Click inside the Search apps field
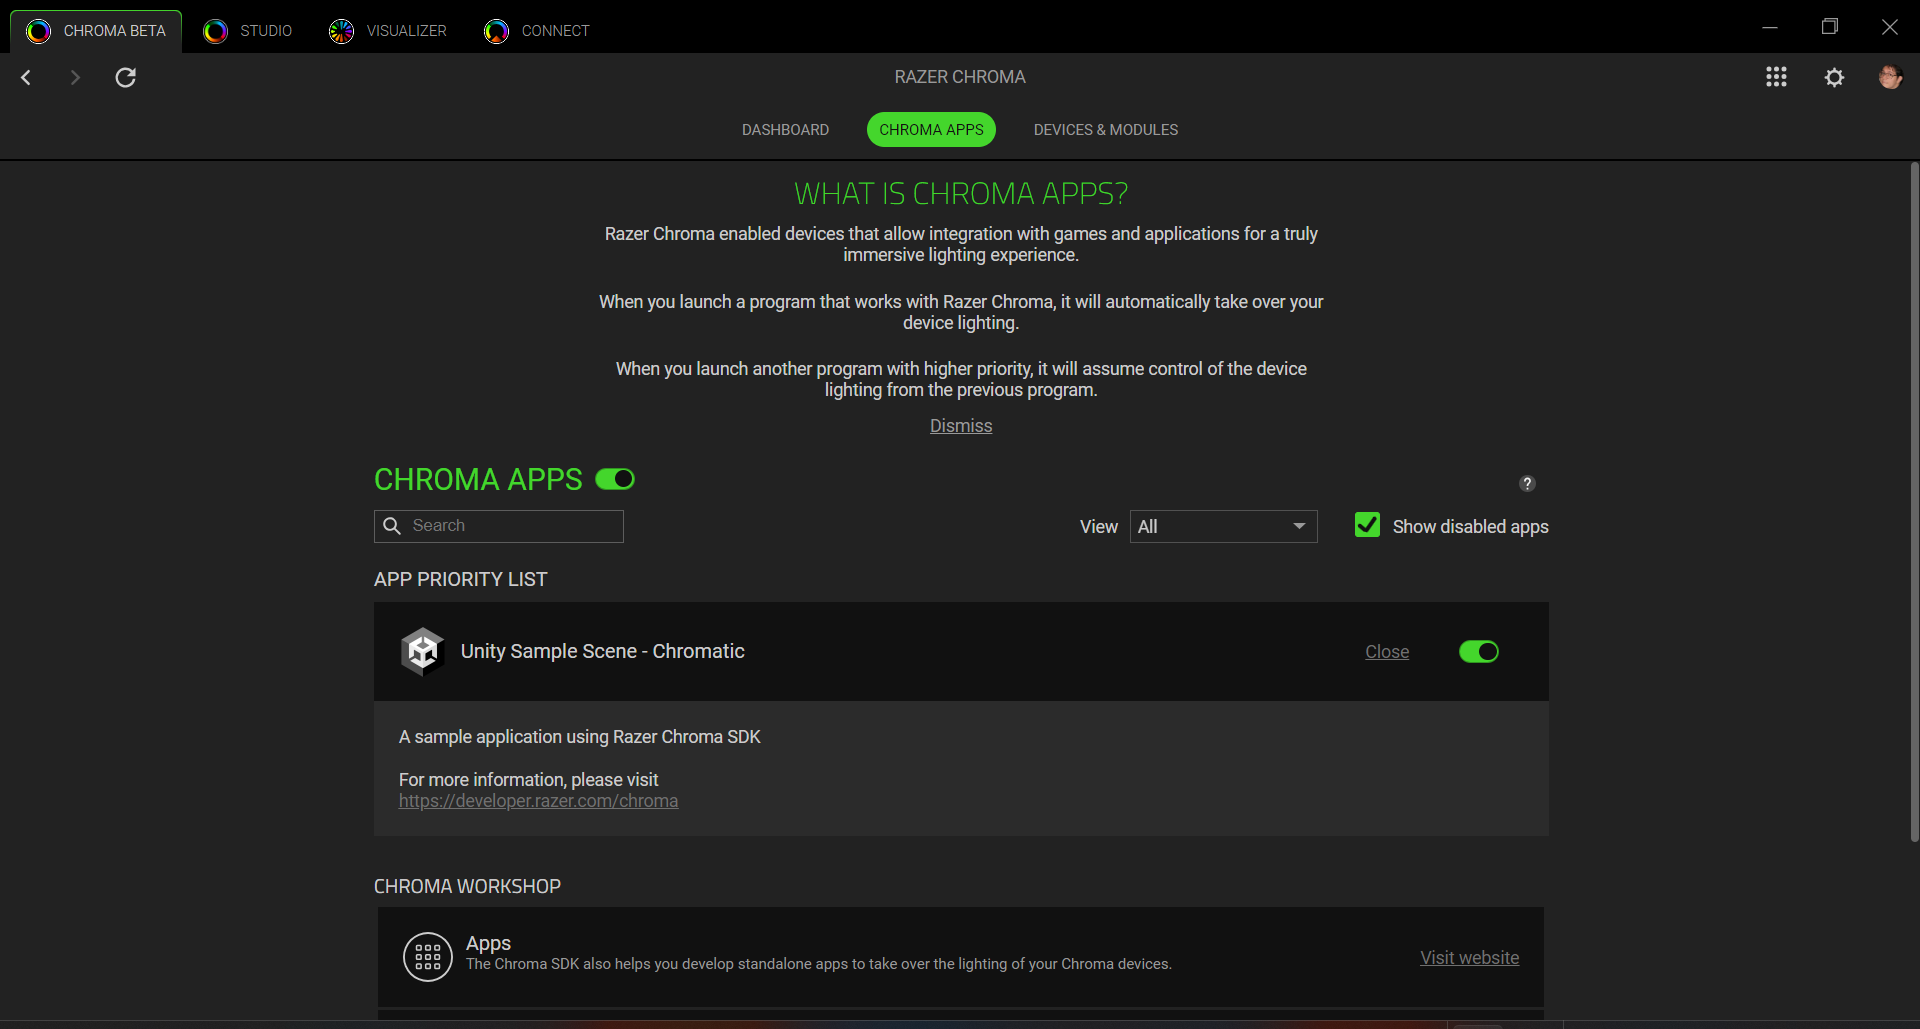1920x1029 pixels. coord(510,526)
